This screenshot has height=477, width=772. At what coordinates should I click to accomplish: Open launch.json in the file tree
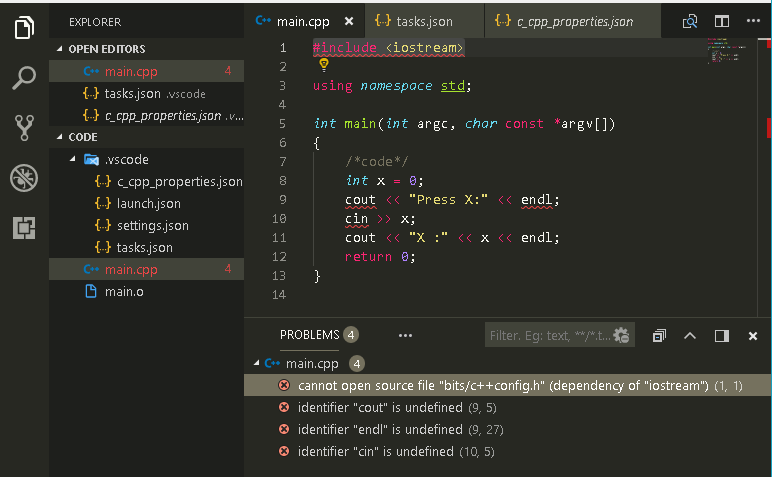click(147, 203)
